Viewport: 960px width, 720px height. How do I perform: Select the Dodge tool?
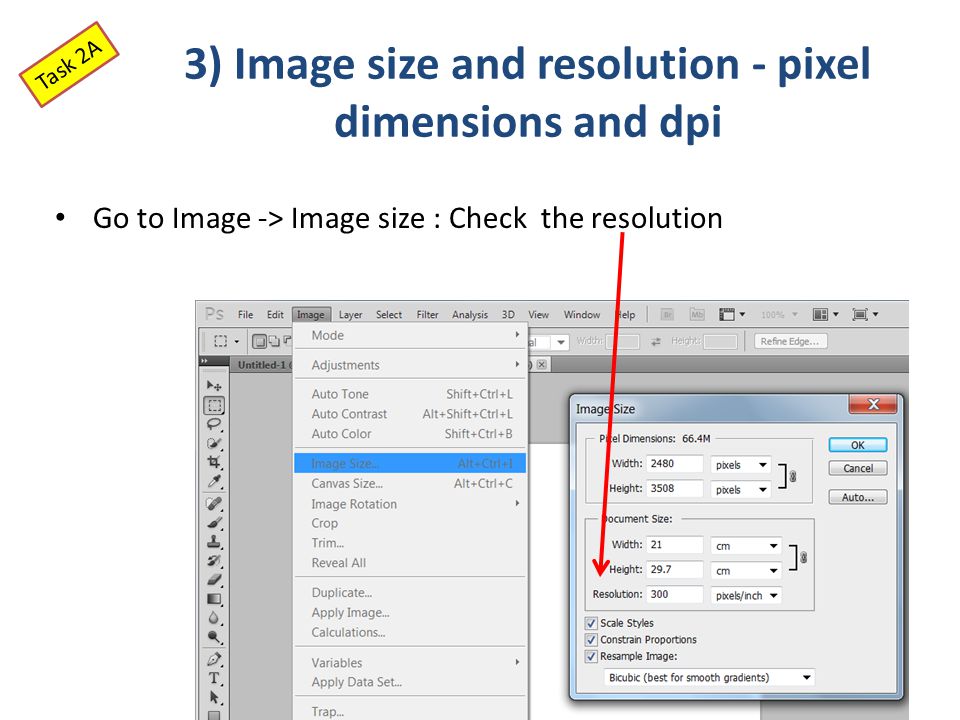[x=214, y=637]
